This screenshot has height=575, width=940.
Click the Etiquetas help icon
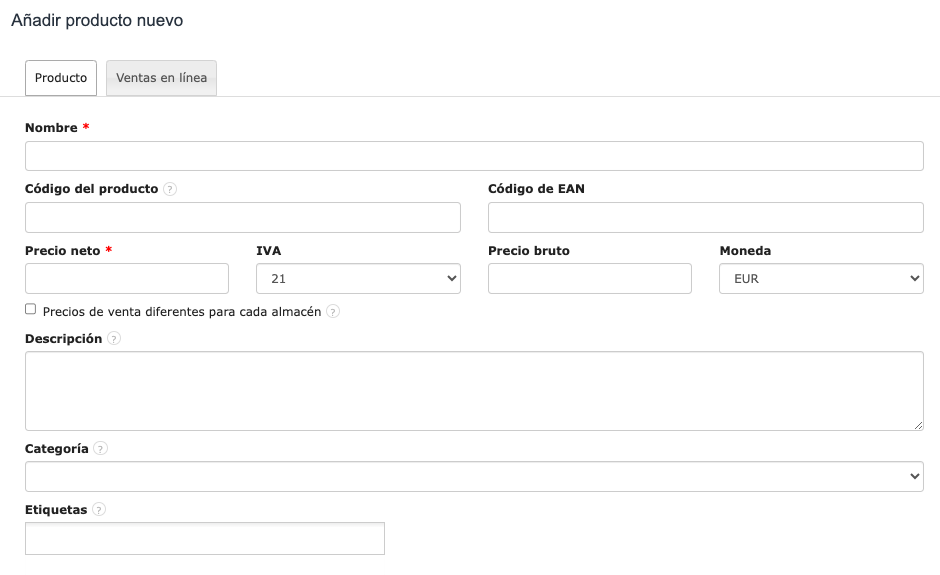[x=99, y=510]
